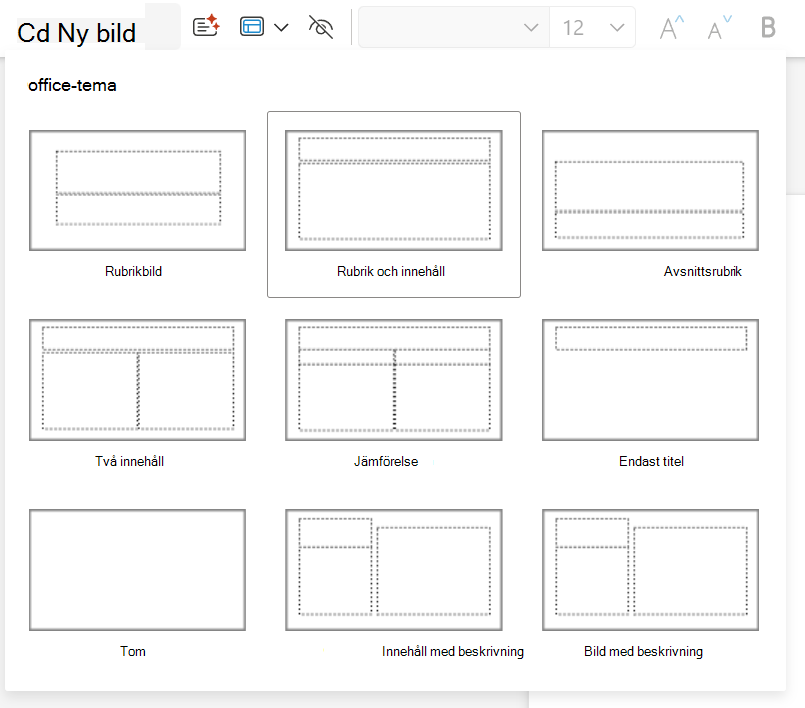This screenshot has height=708, width=805.
Task: Click the Rubrik och innehåll label
Action: tap(391, 271)
